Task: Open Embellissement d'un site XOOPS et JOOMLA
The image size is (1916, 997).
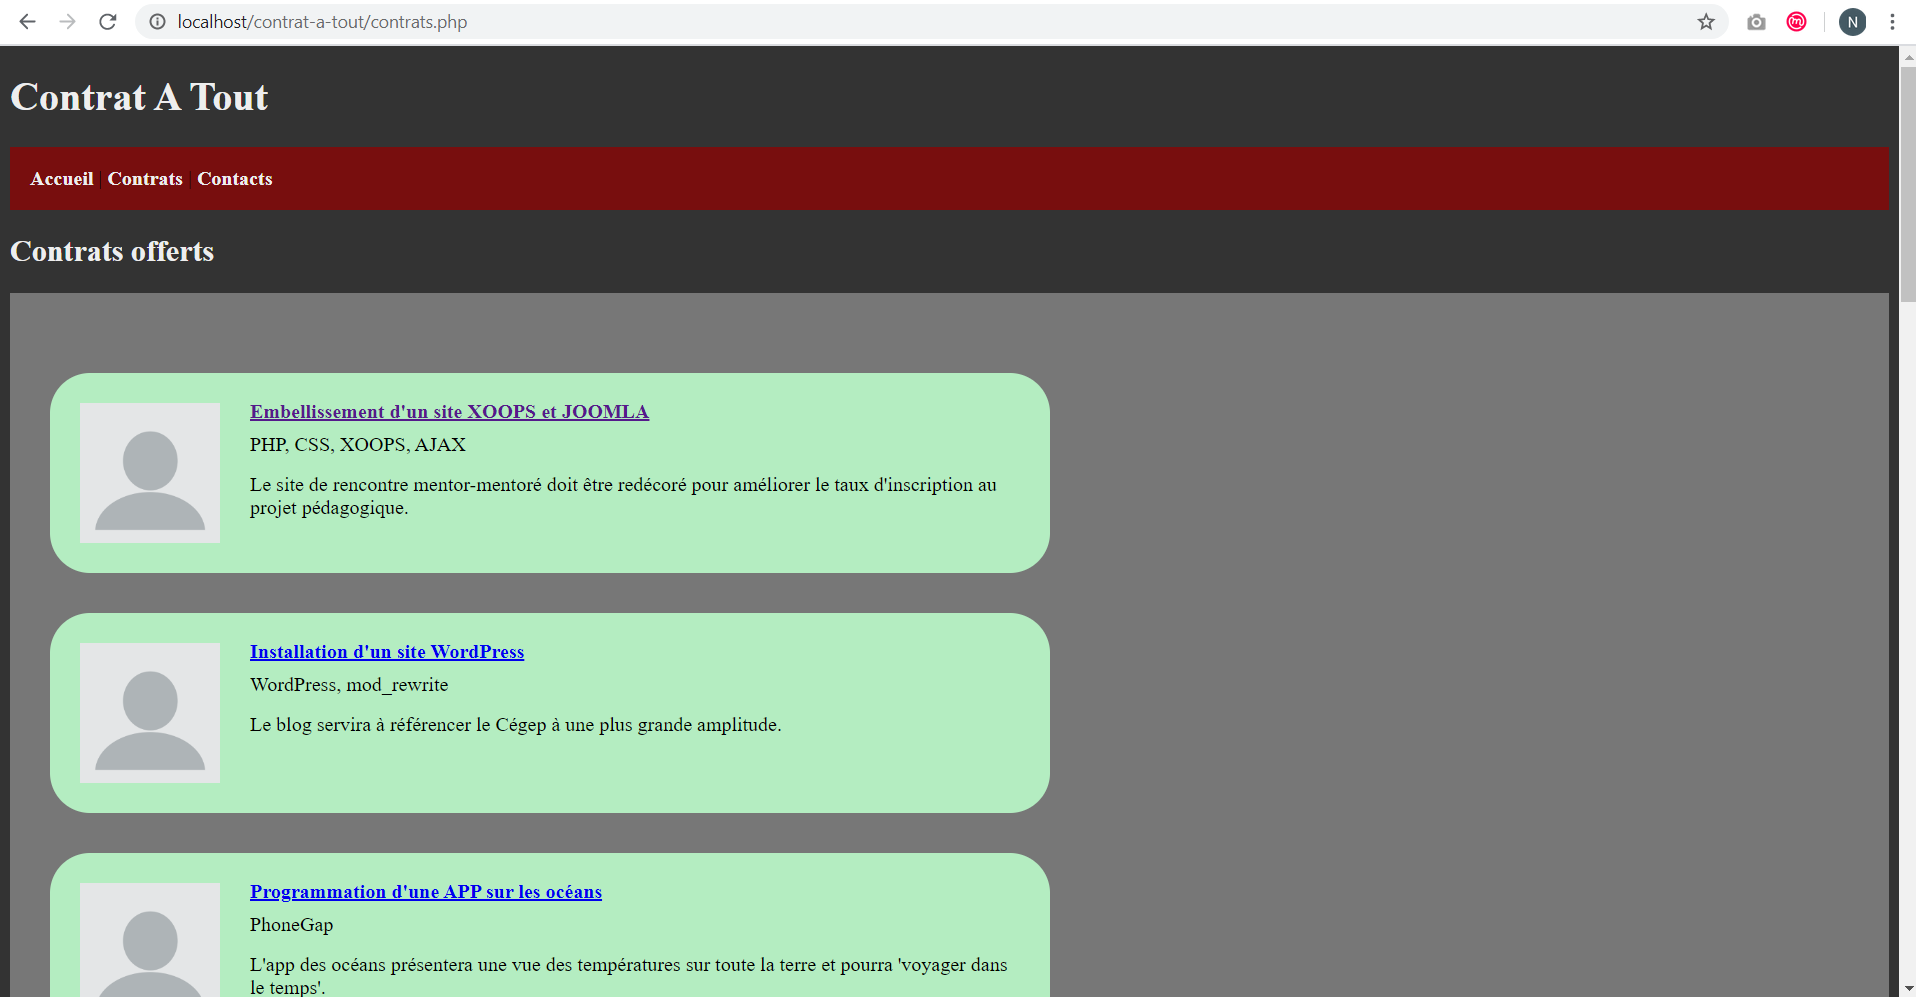Action: point(449,412)
